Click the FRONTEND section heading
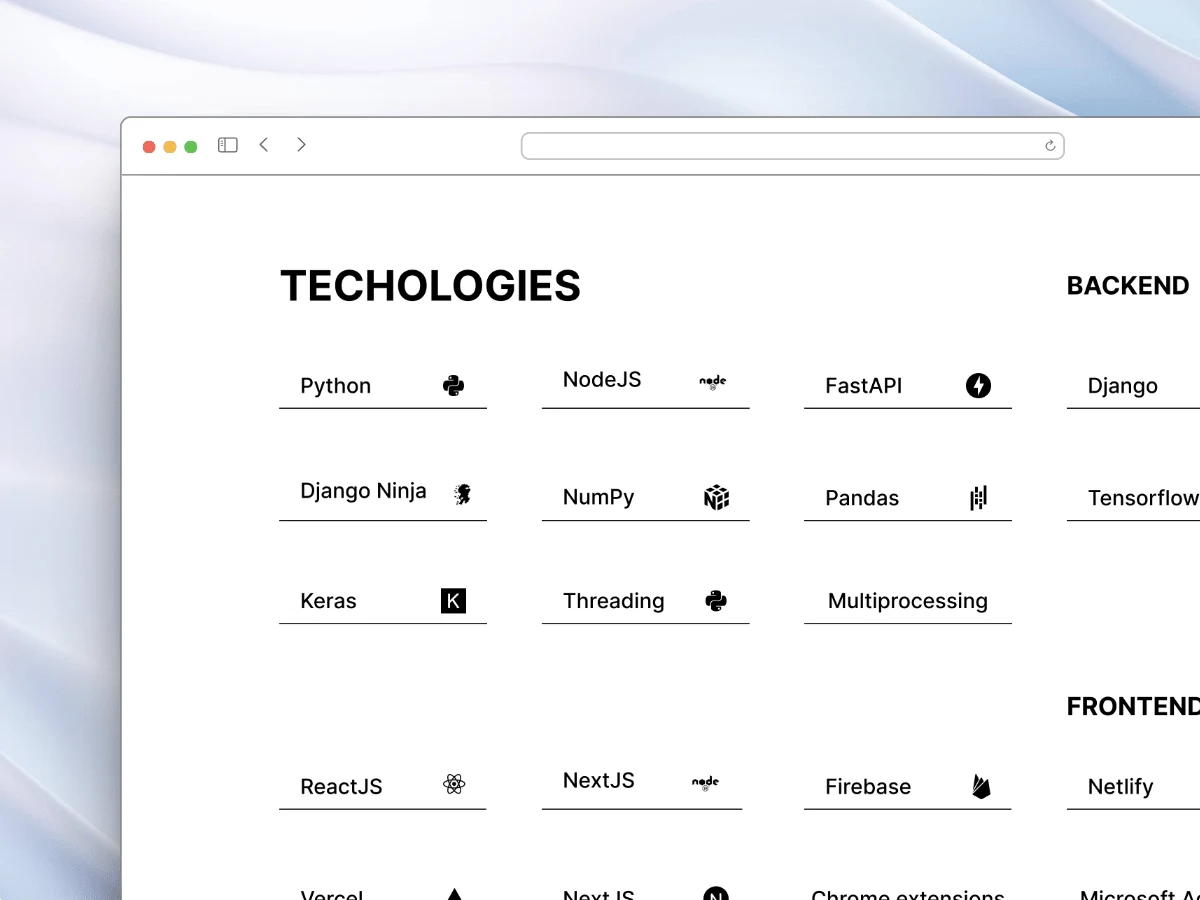Screen dimensions: 1200x900 [1134, 707]
